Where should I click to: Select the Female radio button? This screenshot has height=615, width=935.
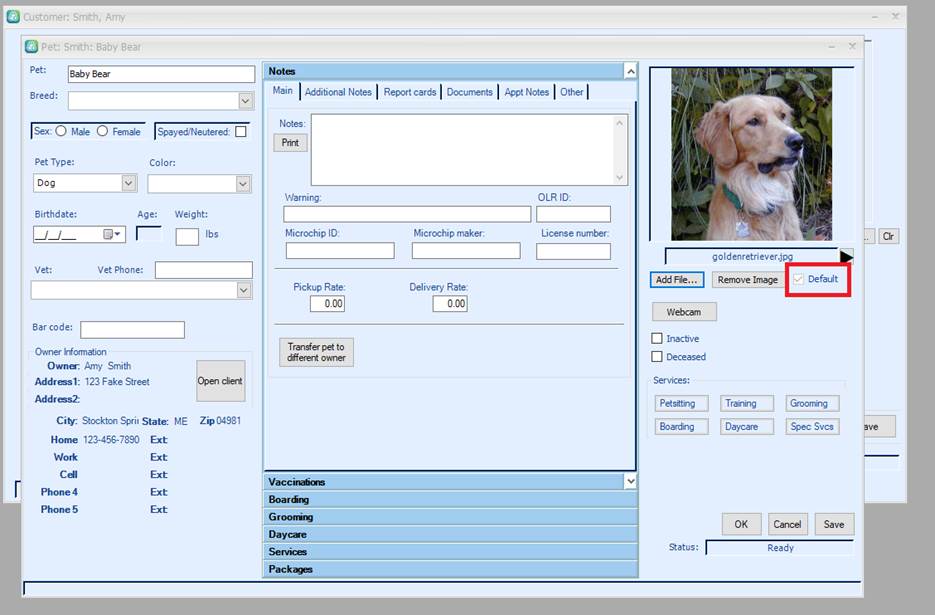click(102, 131)
